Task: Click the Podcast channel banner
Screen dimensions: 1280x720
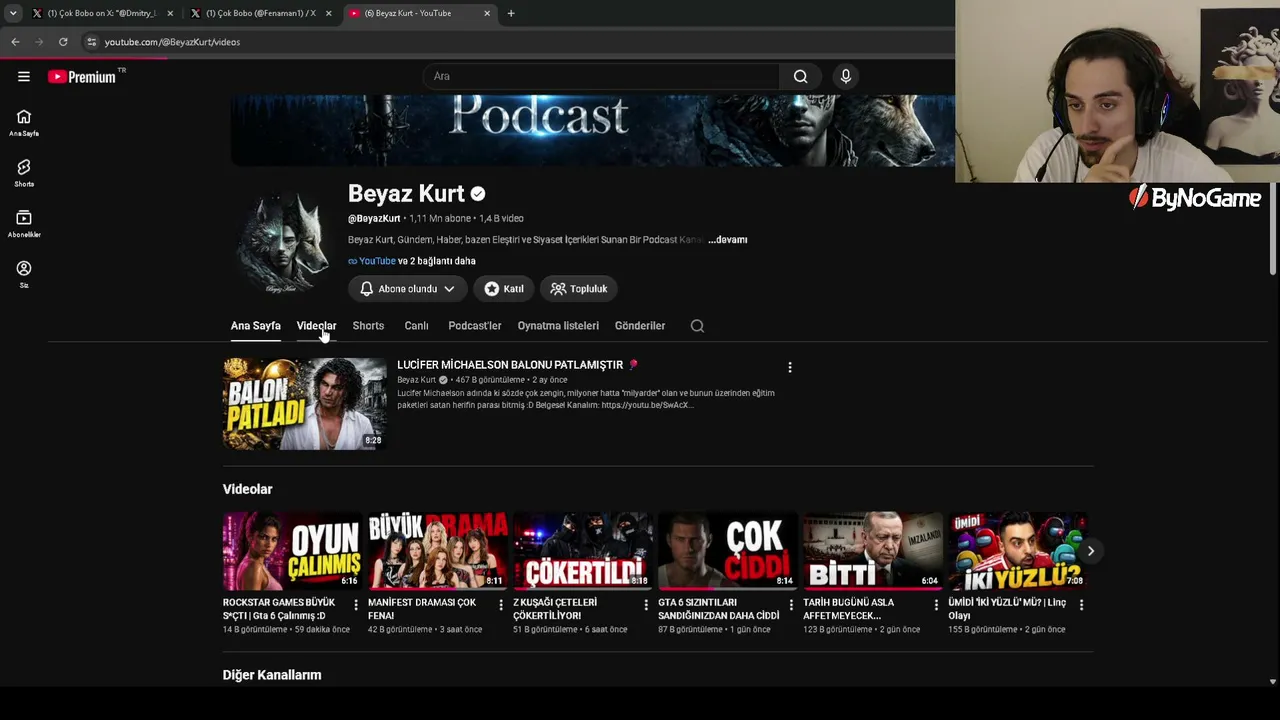Action: tap(592, 130)
